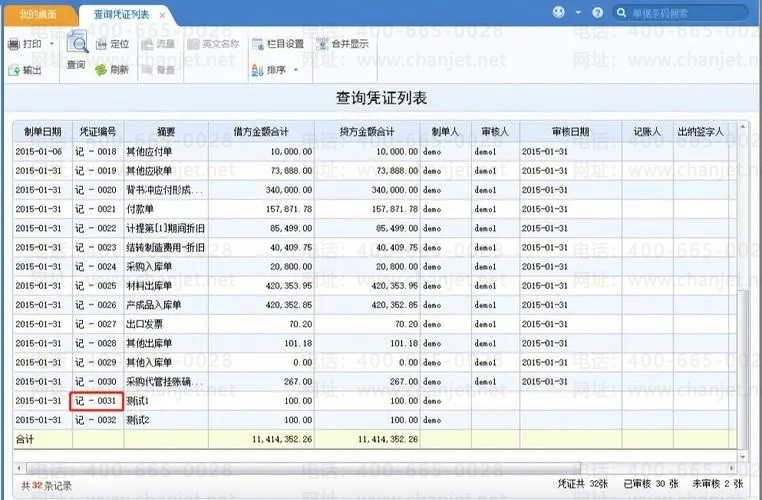Click the horizontal scrollbar thumb
762x500 pixels.
pos(303,468)
